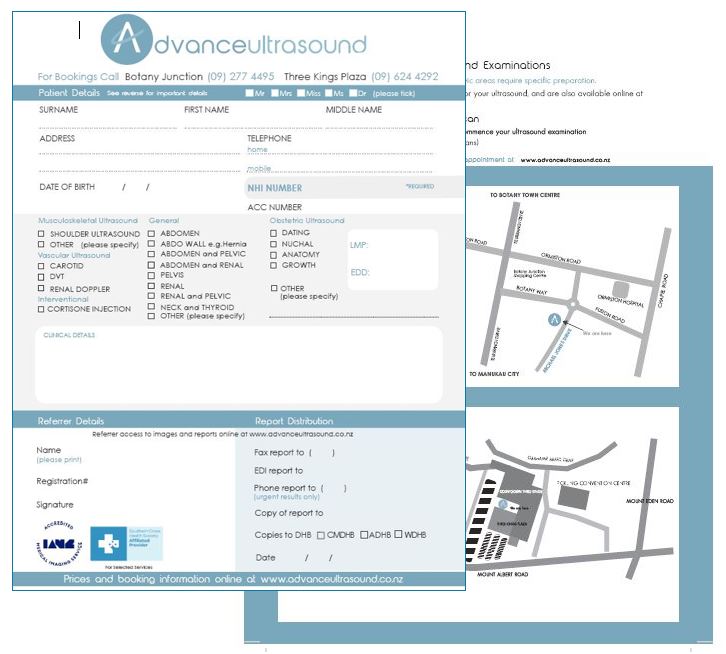Click the mobile telephone line
Image resolution: width=726 pixels, height=654 pixels.
click(340, 171)
